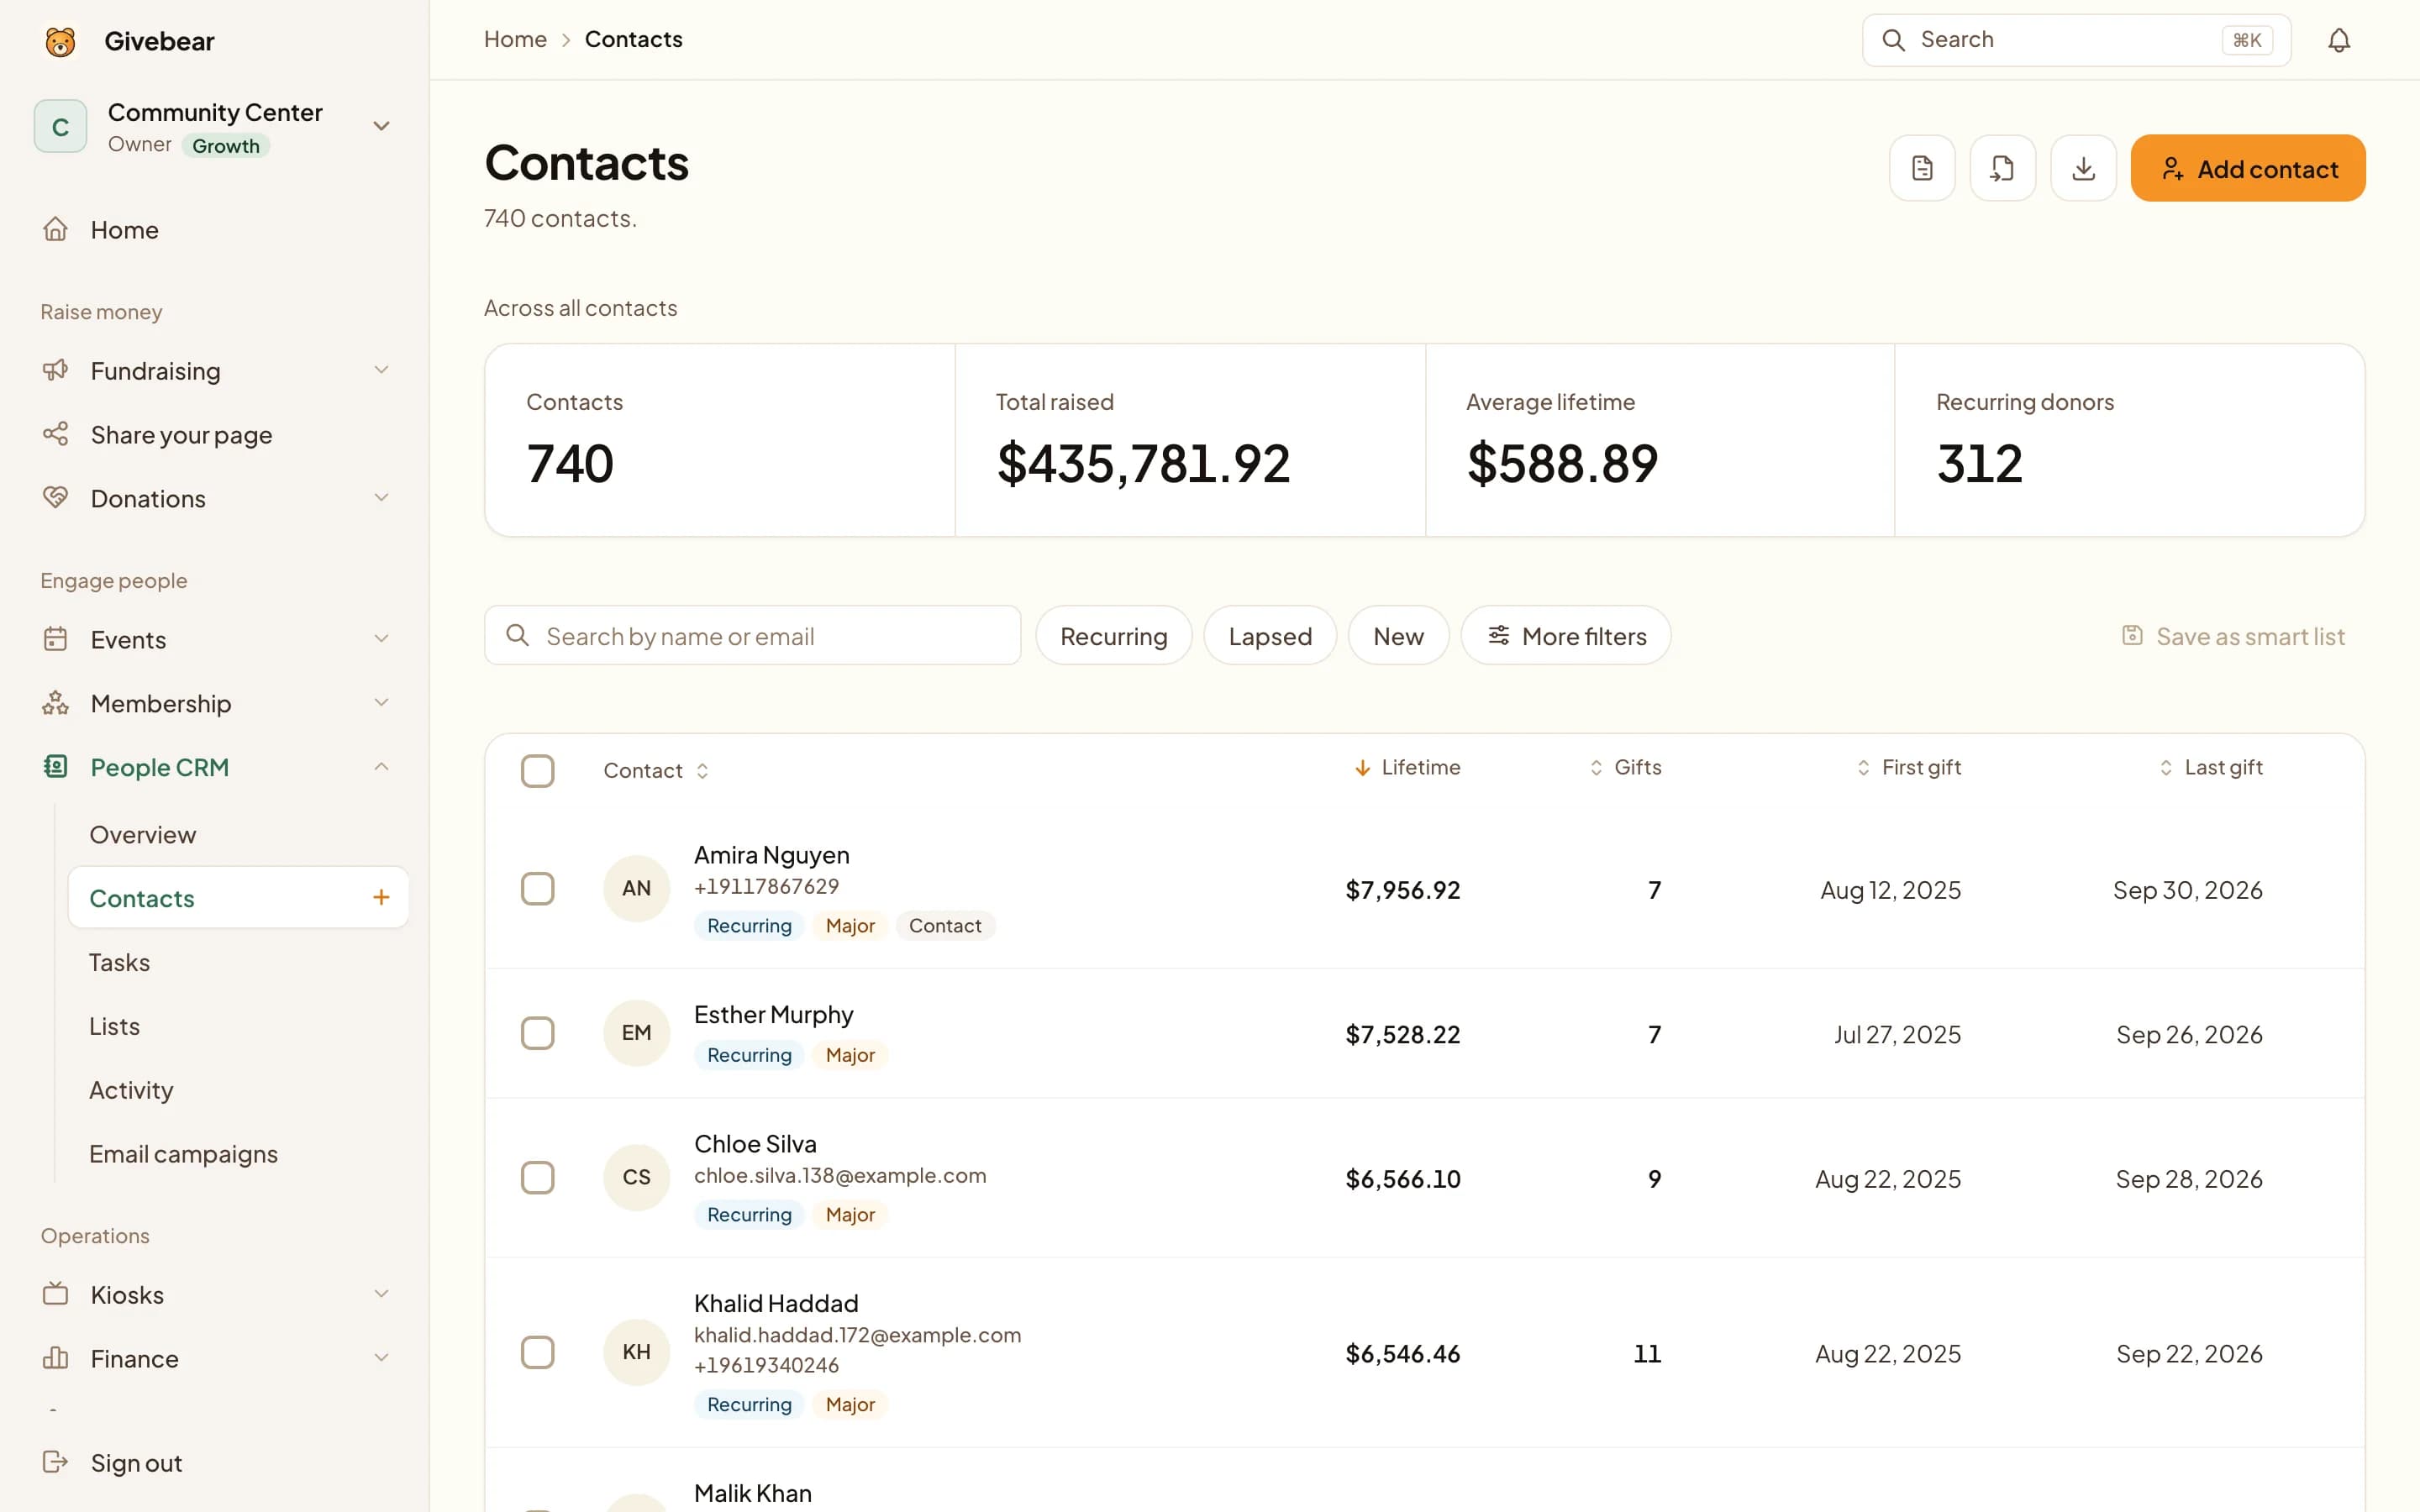The height and width of the screenshot is (1512, 2420).
Task: Click the download export icon button
Action: (x=2083, y=168)
